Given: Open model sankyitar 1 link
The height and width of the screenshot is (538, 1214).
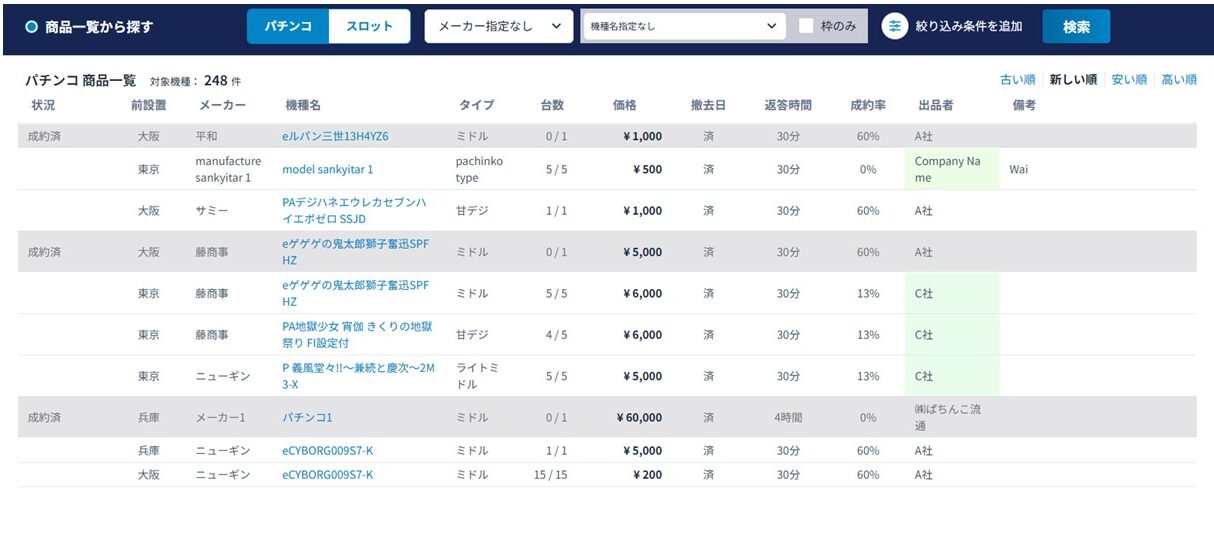Looking at the screenshot, I should point(327,169).
